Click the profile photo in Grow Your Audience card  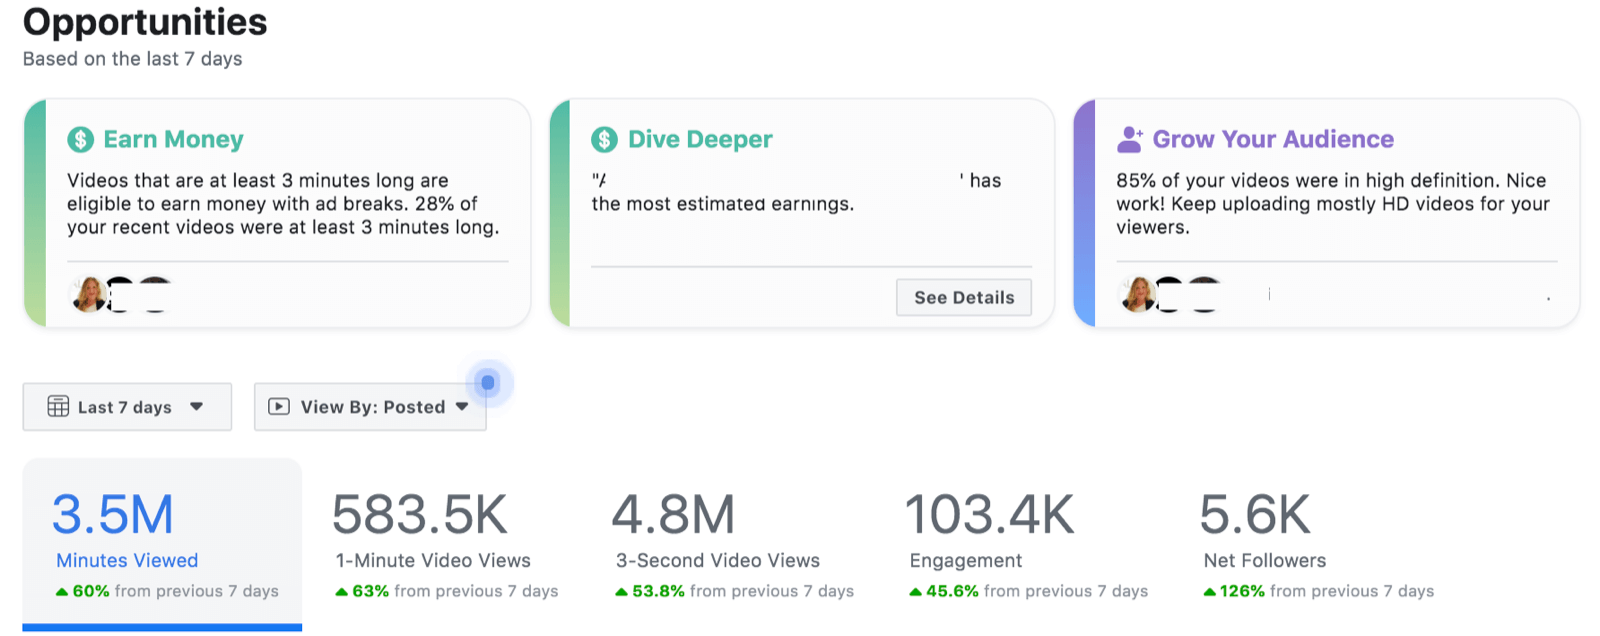point(1136,294)
